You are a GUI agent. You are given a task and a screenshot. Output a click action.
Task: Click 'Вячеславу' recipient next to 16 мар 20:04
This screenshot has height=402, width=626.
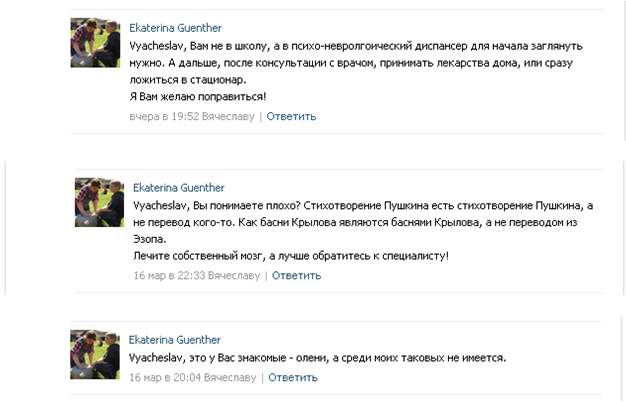tap(230, 378)
